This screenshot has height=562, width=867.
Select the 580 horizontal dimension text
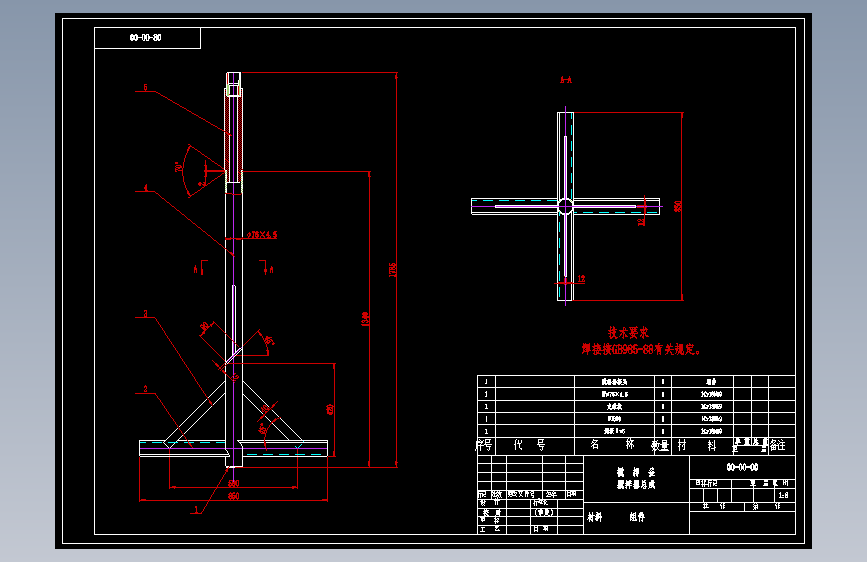pyautogui.click(x=233, y=483)
